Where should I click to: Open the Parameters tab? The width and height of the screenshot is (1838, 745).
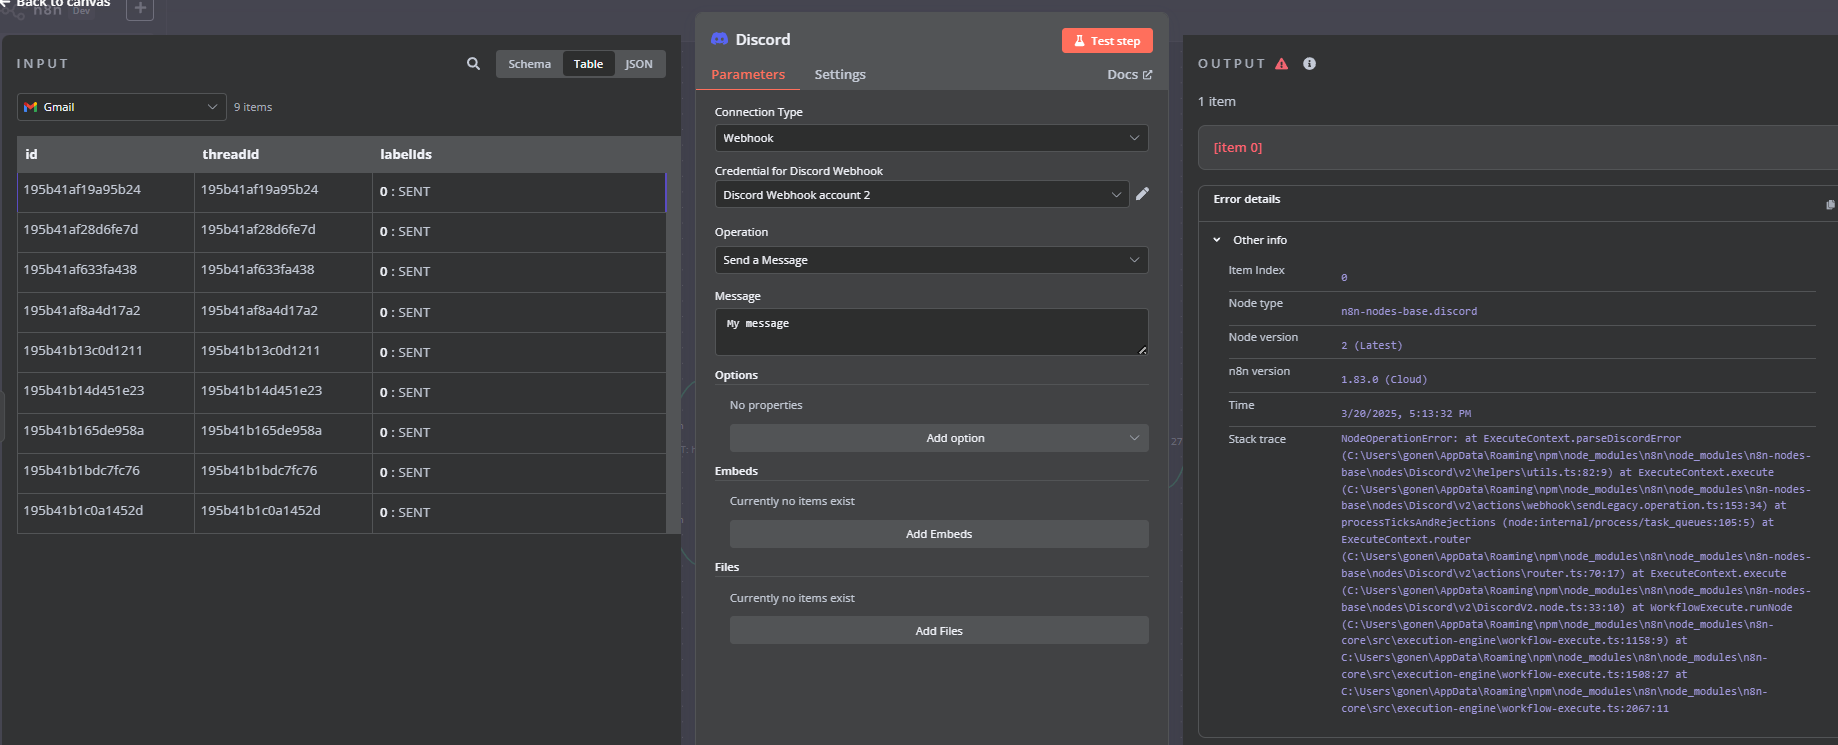pos(747,75)
